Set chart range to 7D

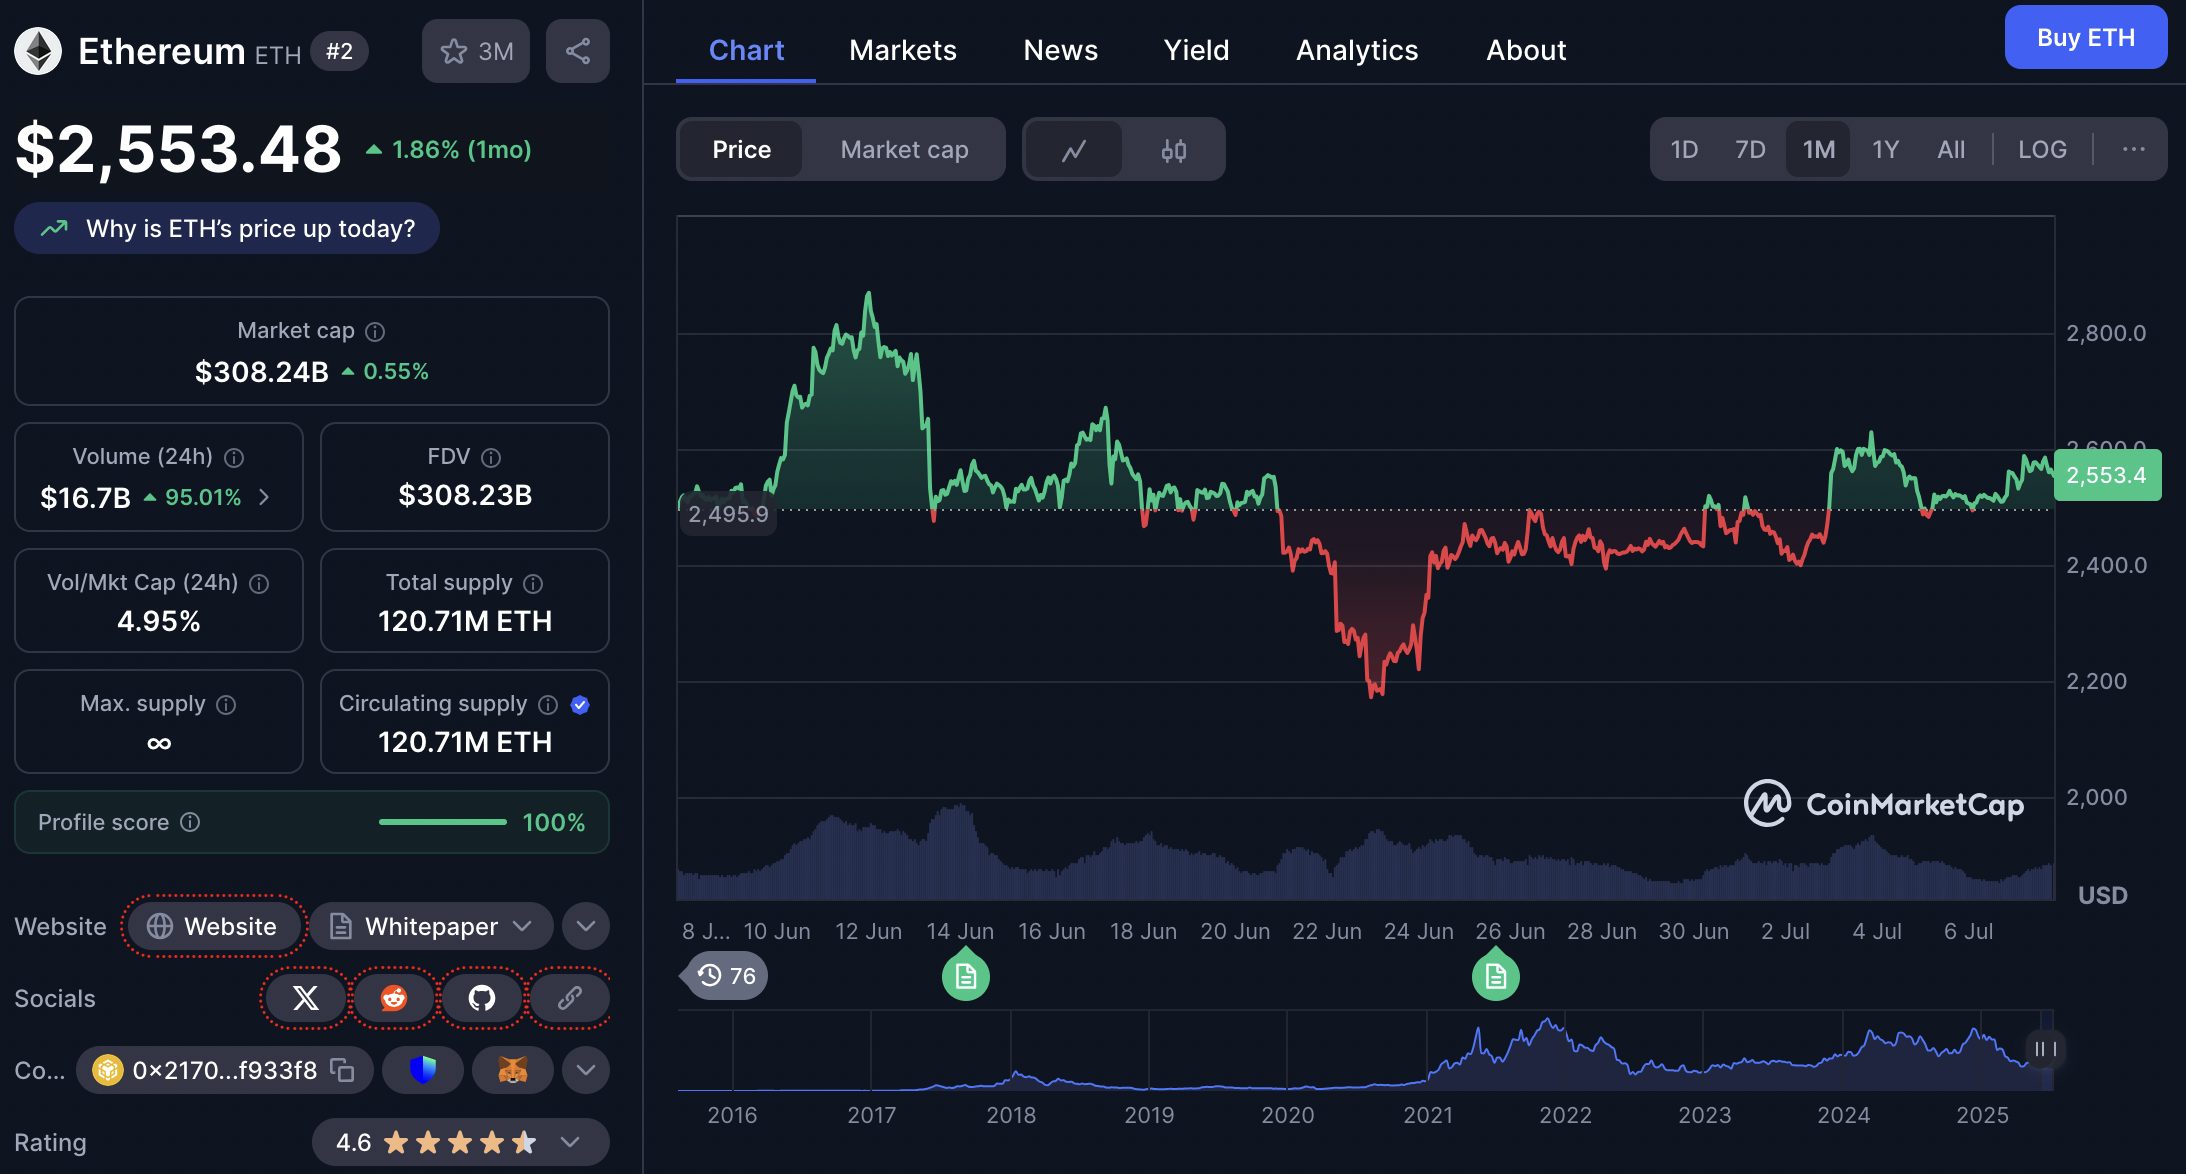[x=1750, y=150]
